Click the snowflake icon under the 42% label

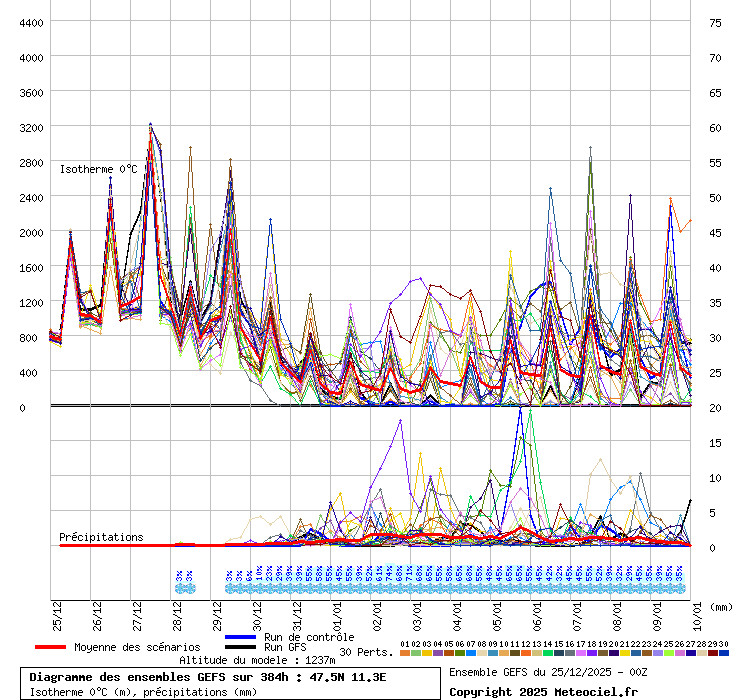point(549,588)
